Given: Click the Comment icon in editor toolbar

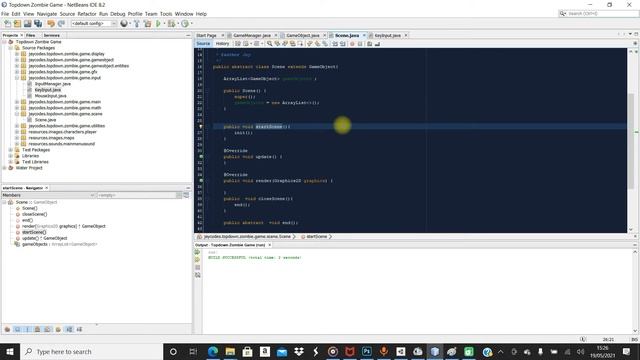Looking at the screenshot, I should coord(370,44).
